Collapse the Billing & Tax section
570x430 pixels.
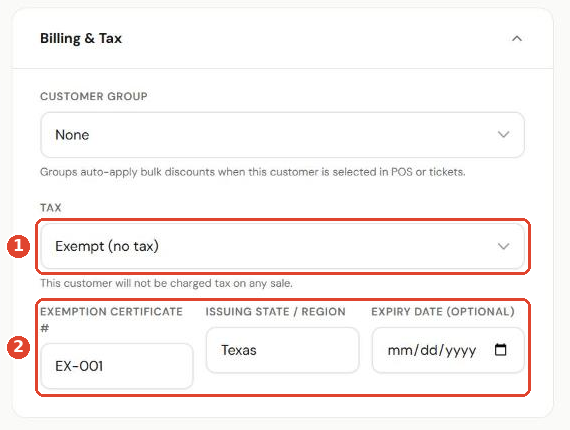[x=517, y=39]
